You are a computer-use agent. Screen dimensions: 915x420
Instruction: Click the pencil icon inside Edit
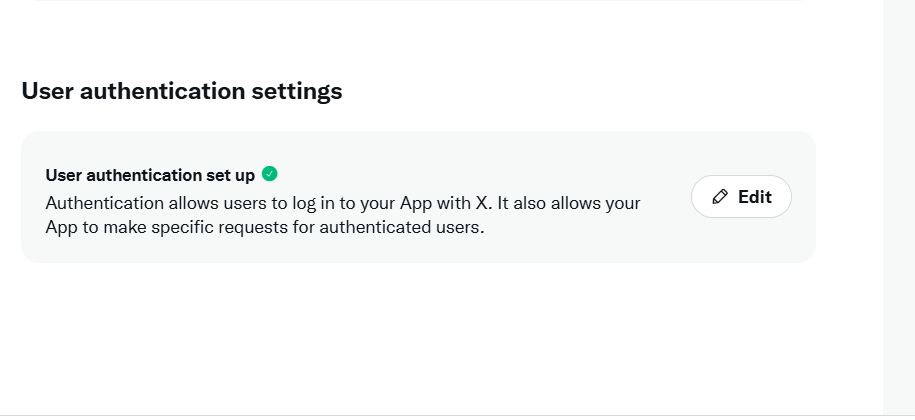point(720,197)
